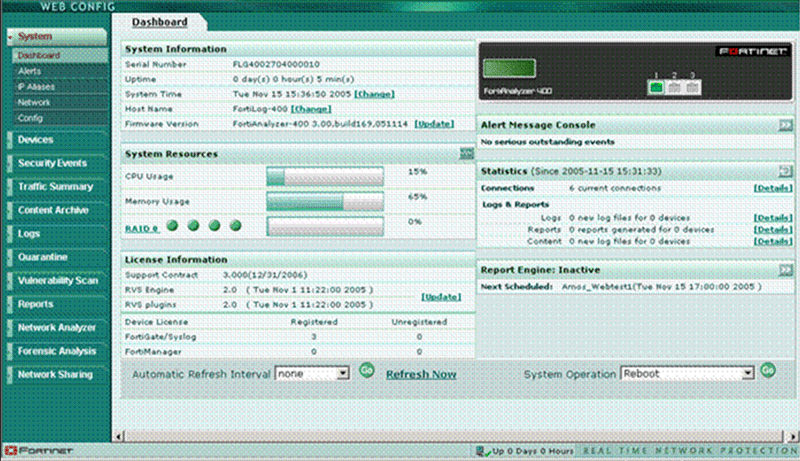Select Network under System menu
The height and width of the screenshot is (461, 800).
click(x=60, y=103)
